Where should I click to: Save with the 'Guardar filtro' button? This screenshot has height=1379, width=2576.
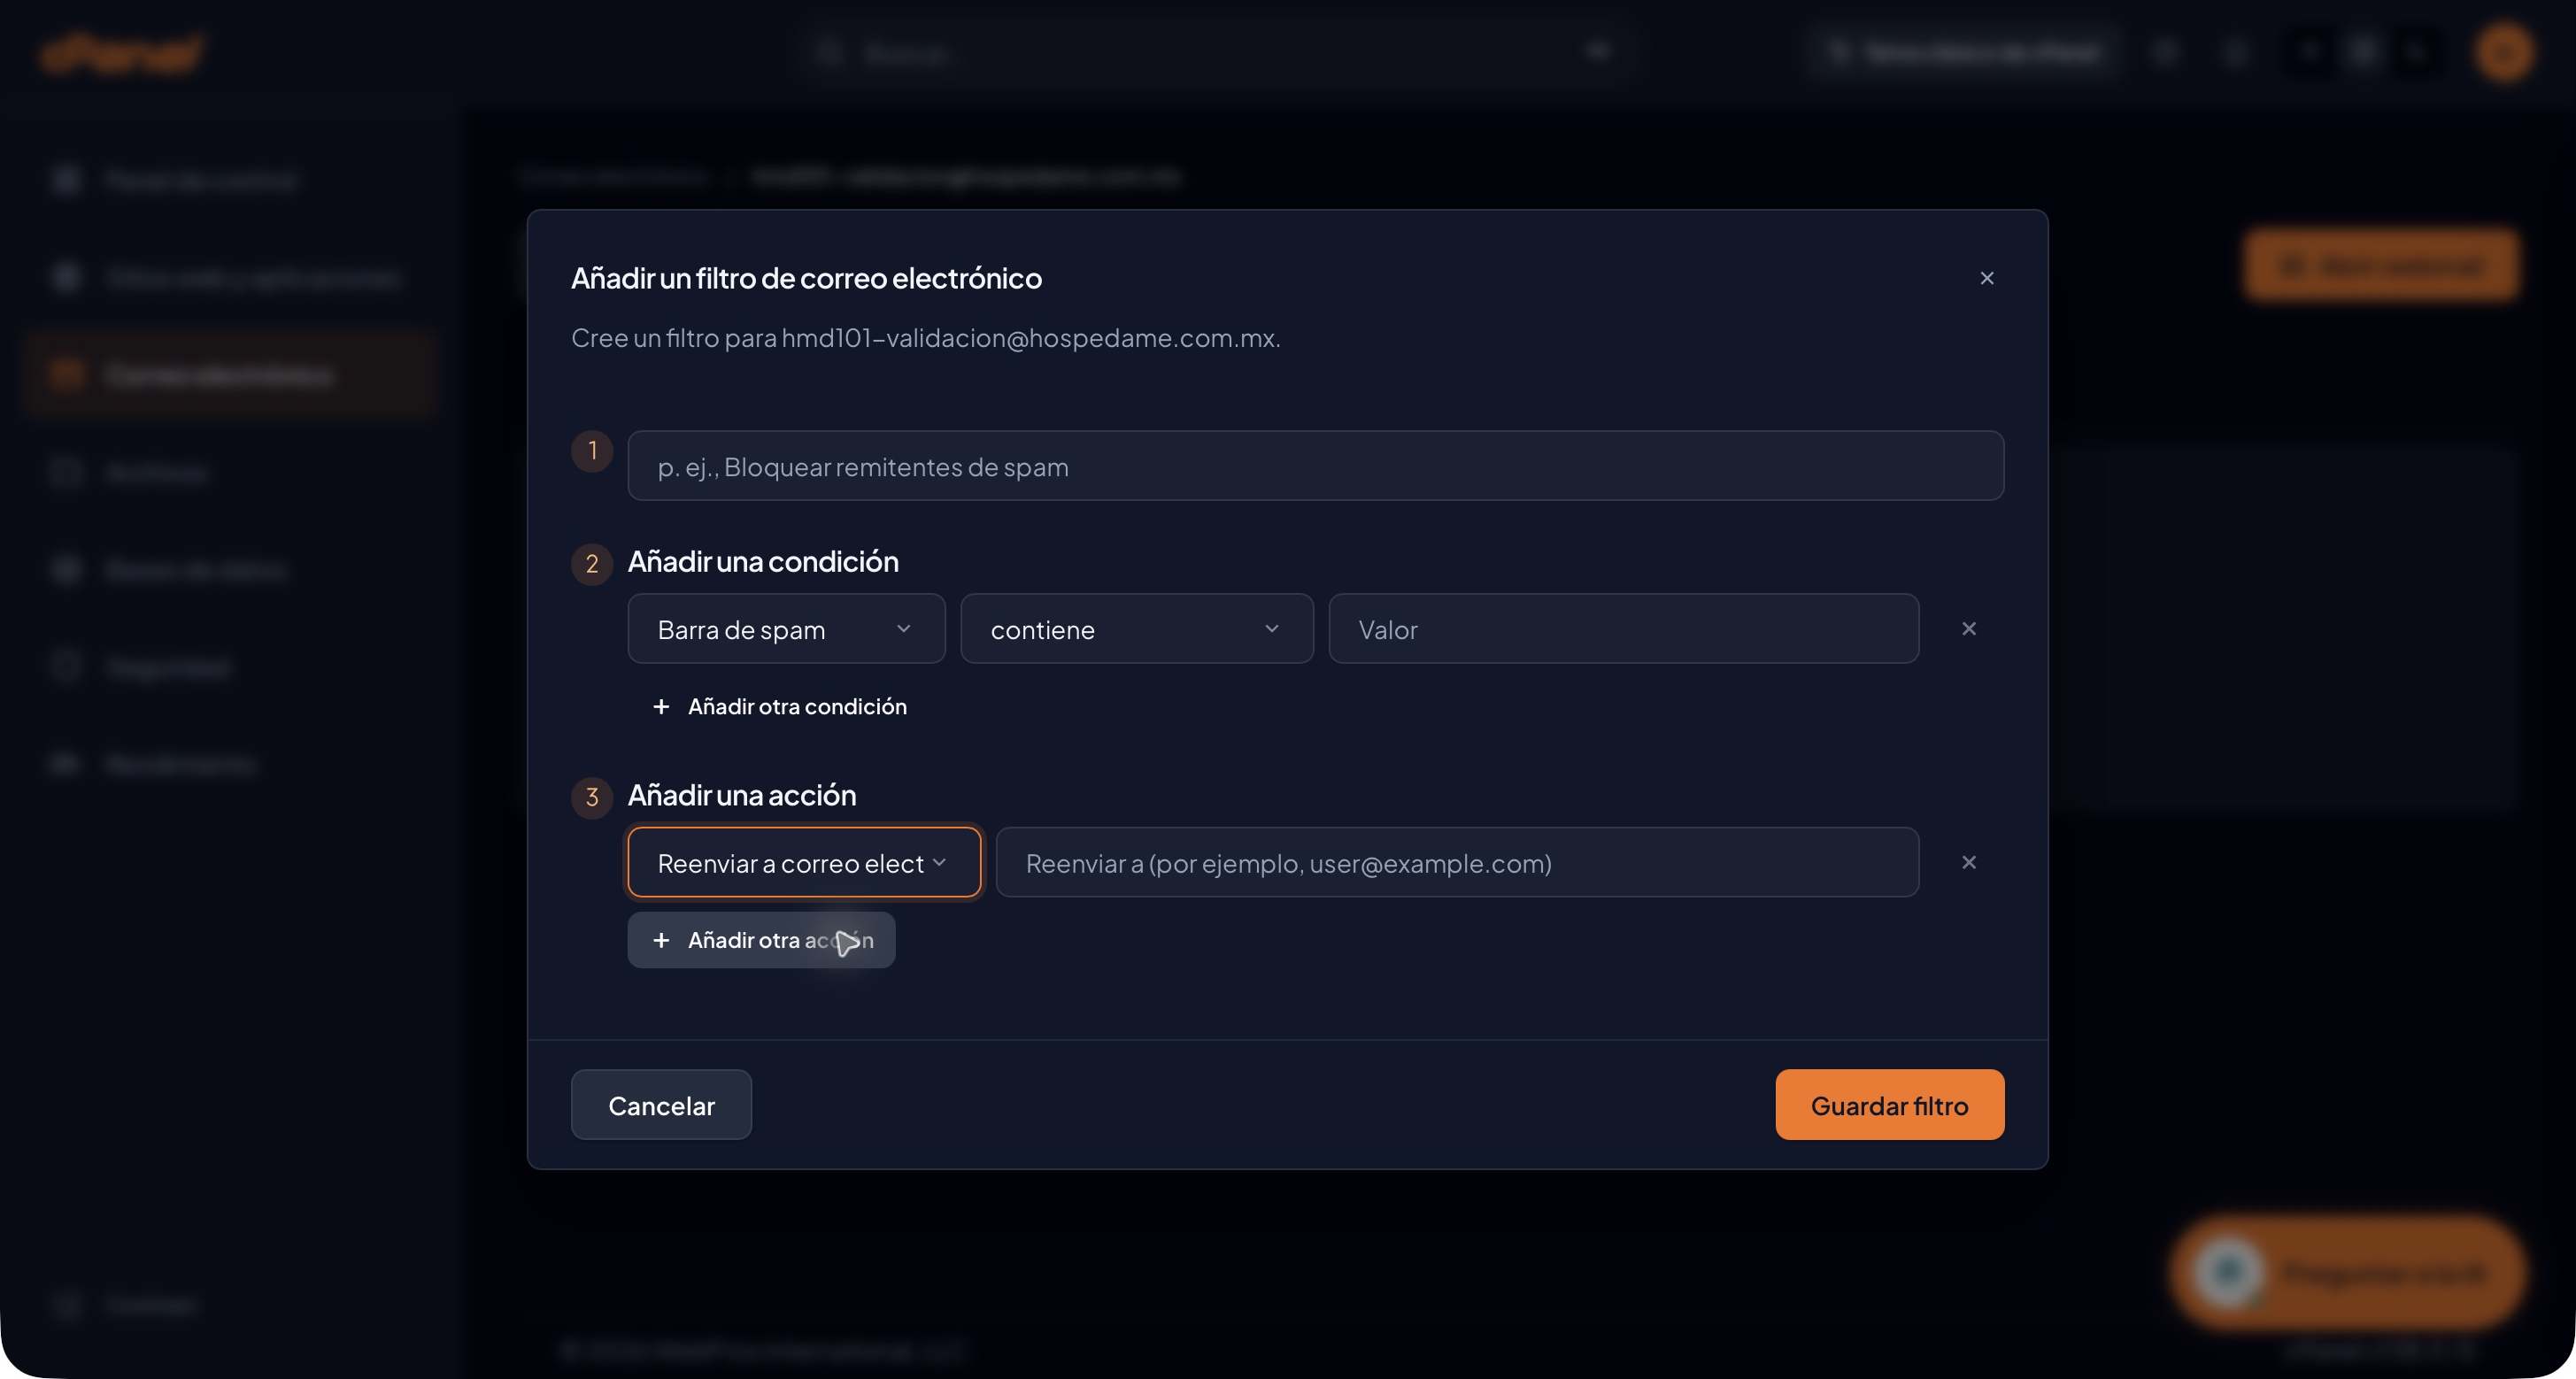[x=1889, y=1105]
